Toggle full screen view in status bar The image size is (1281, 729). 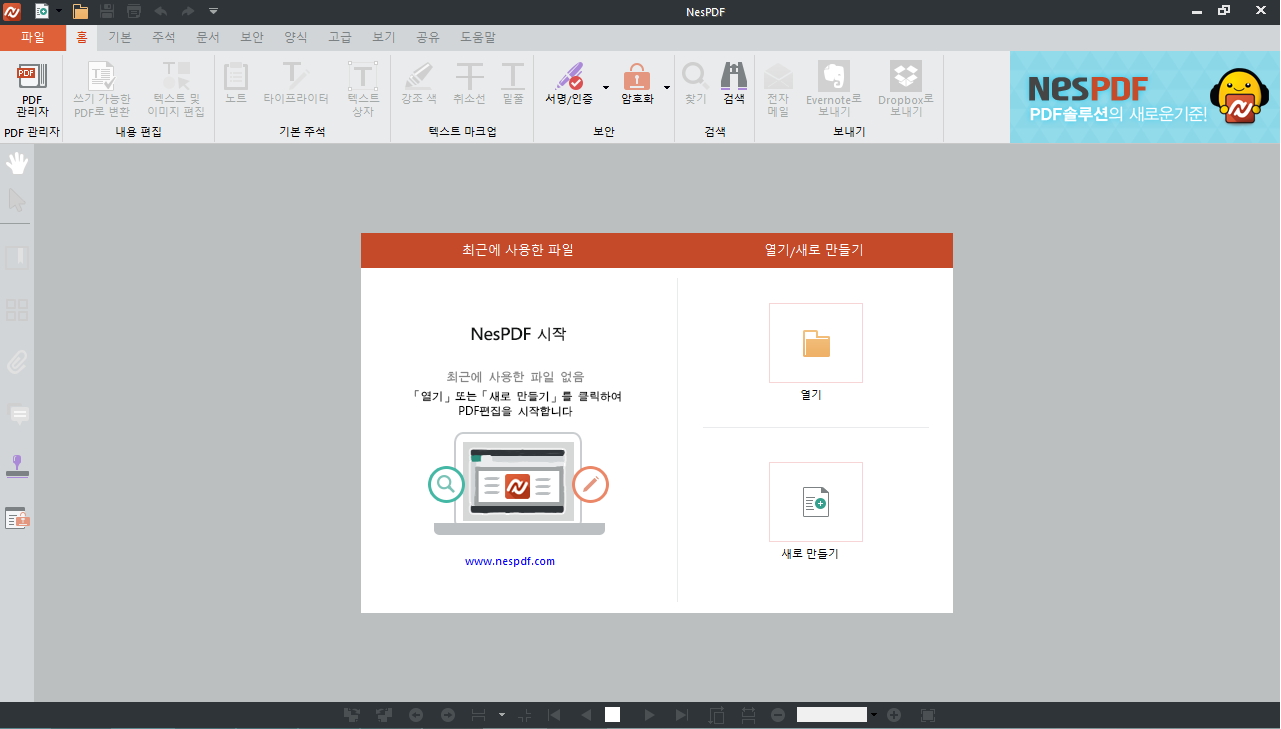[x=927, y=715]
